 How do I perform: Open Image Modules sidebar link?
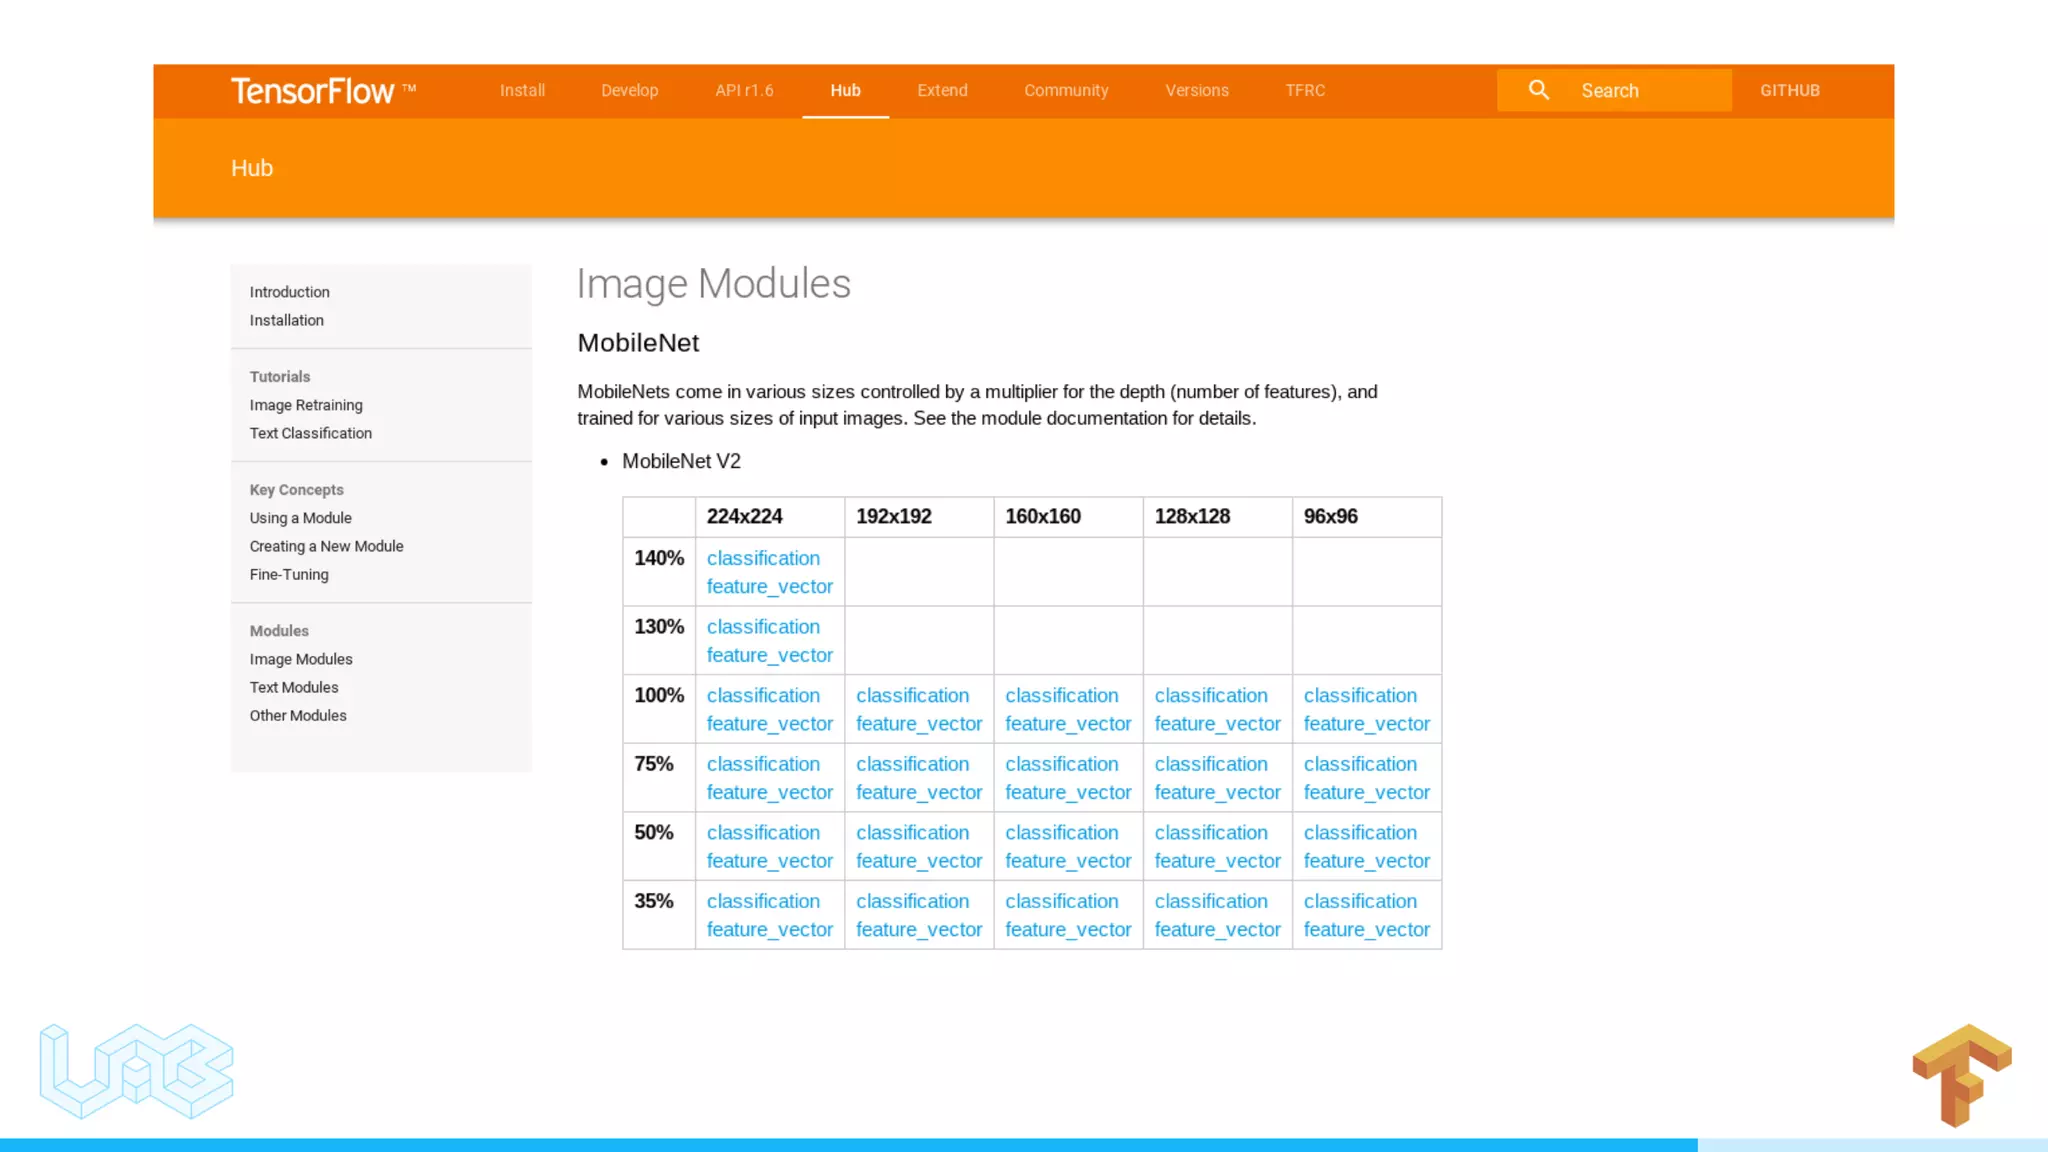pyautogui.click(x=301, y=659)
